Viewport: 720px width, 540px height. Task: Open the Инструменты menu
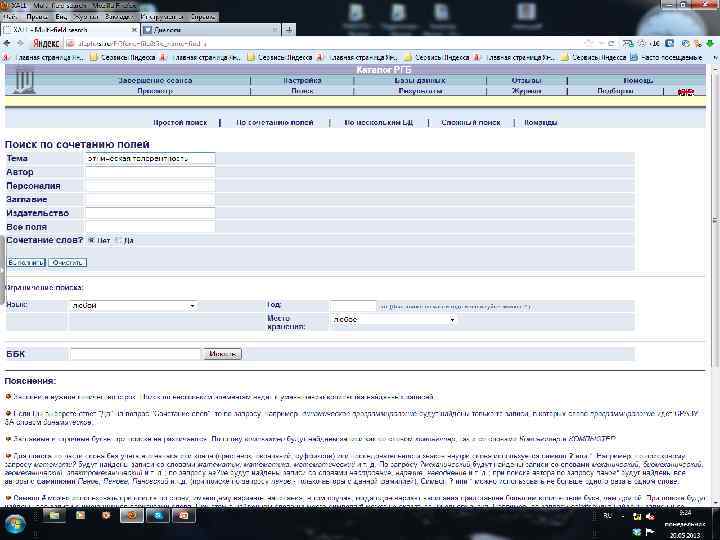pos(162,17)
